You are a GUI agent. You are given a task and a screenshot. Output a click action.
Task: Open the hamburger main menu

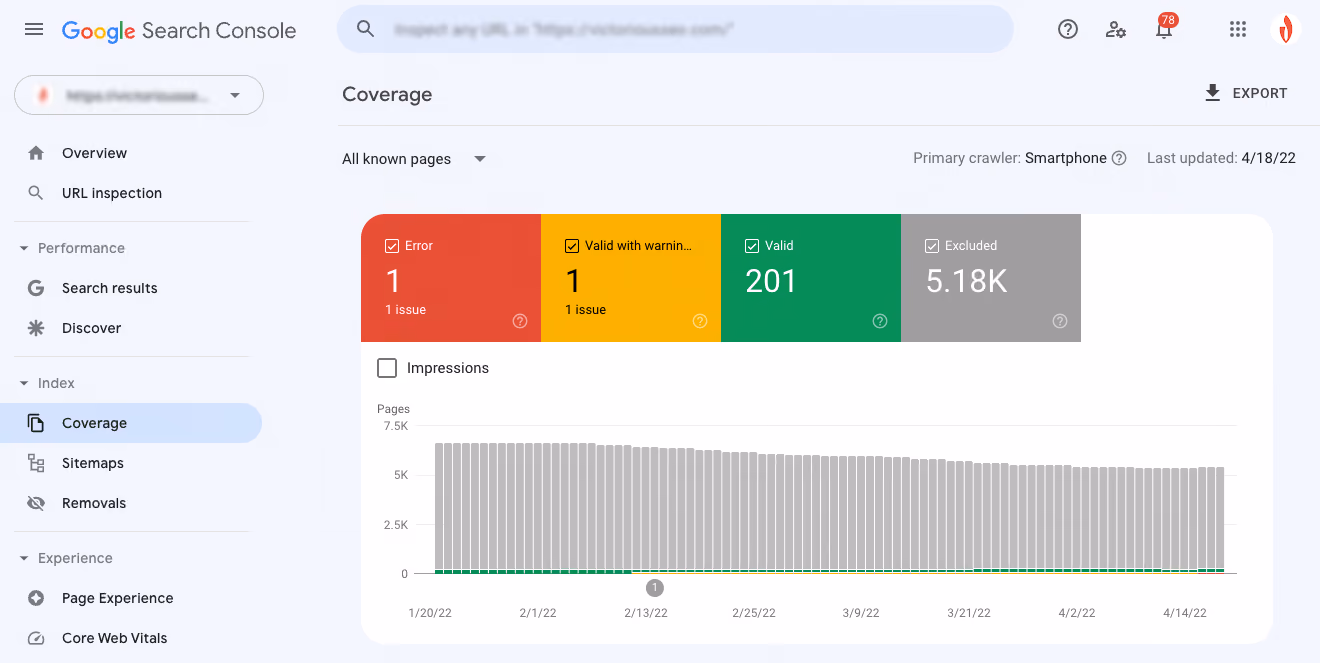pyautogui.click(x=34, y=29)
